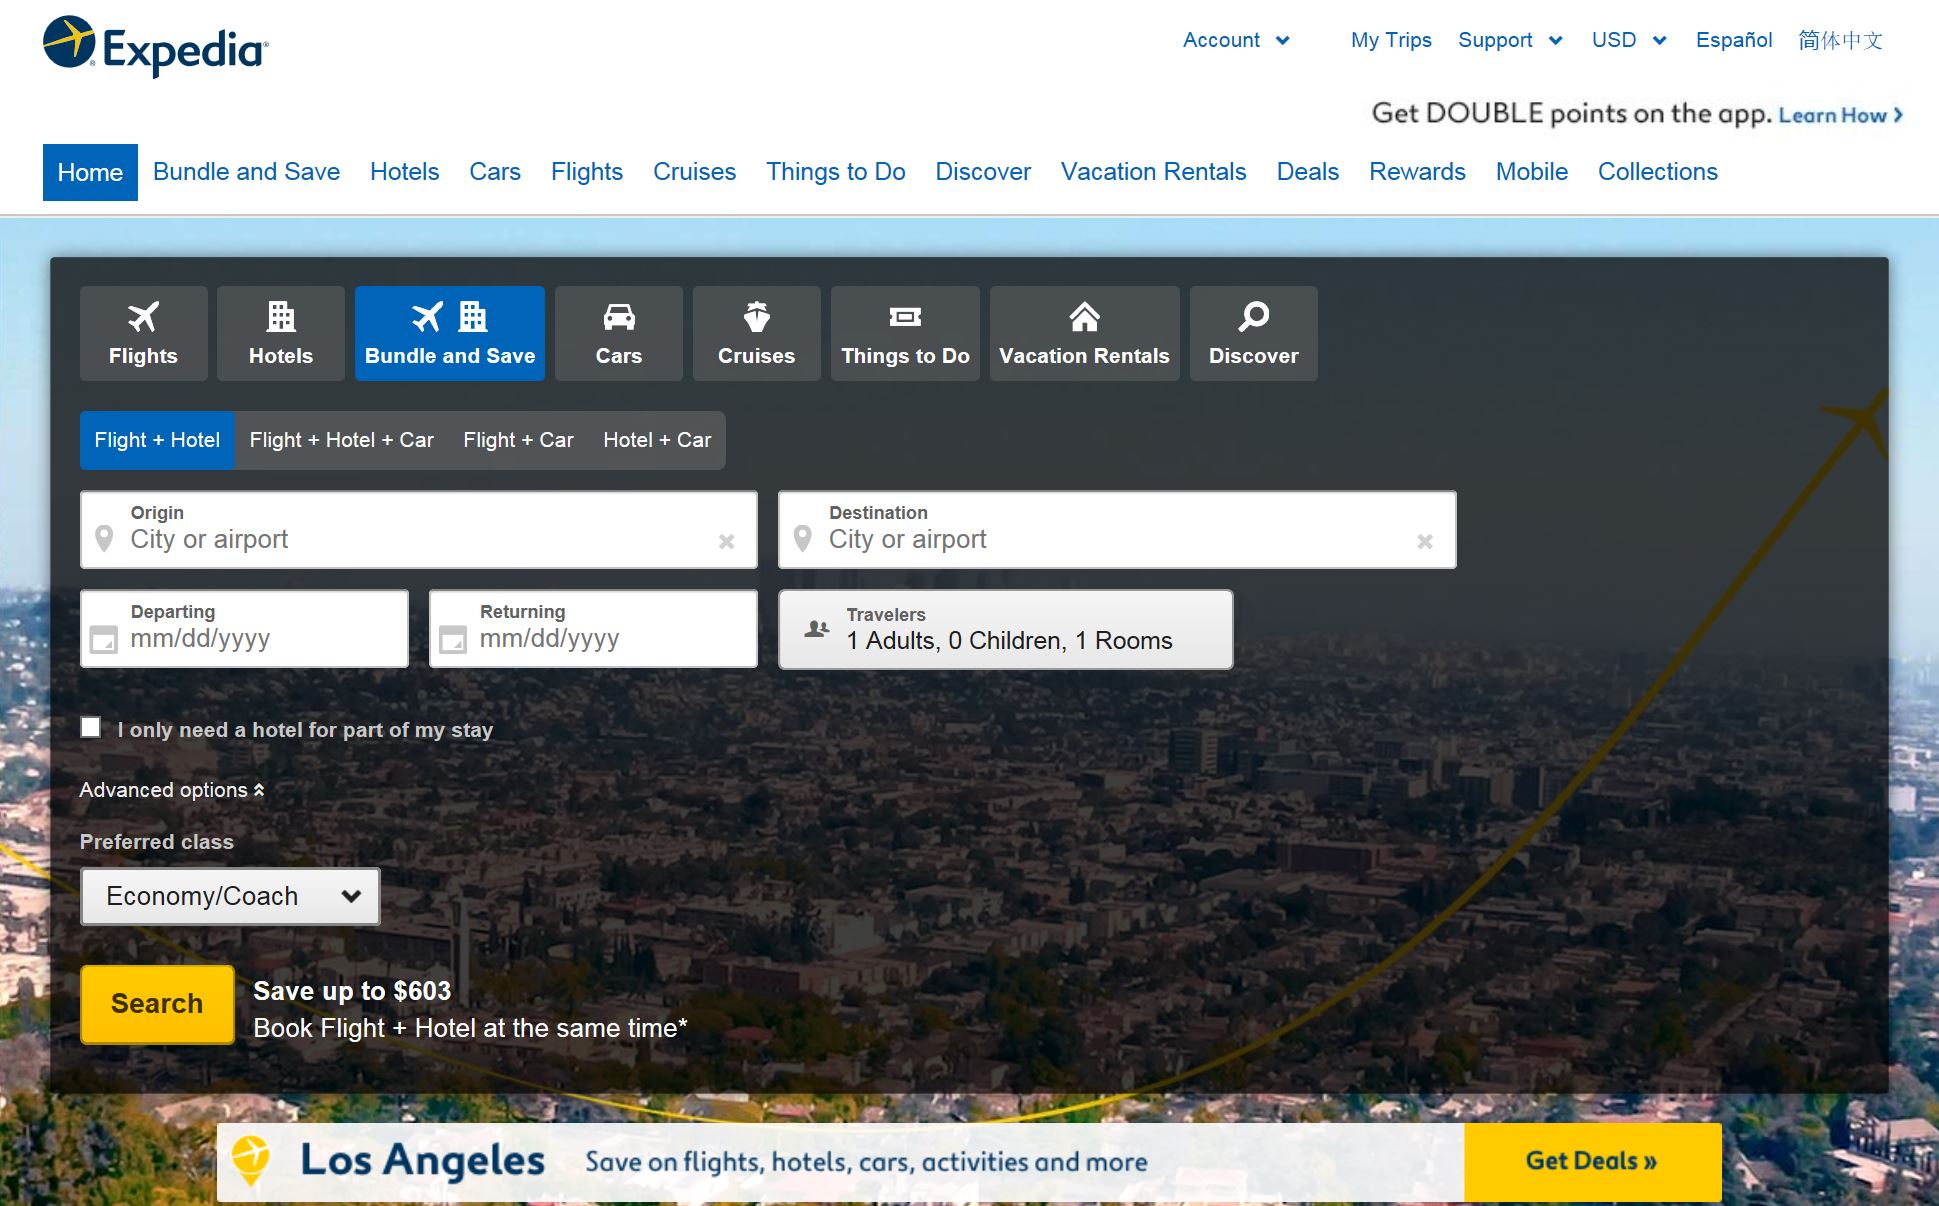Image resolution: width=1939 pixels, height=1206 pixels.
Task: Open the Departing calendar icon
Action: (104, 639)
